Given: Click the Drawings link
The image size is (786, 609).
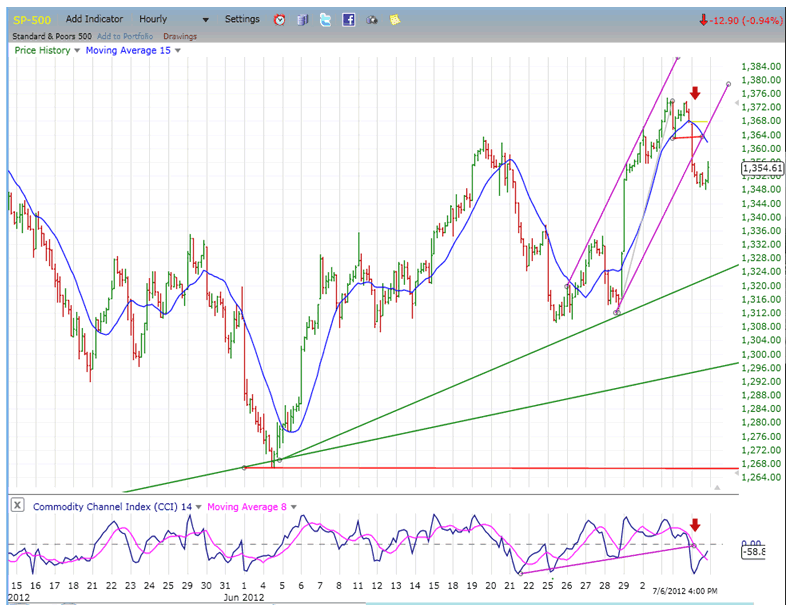Looking at the screenshot, I should click(x=180, y=36).
